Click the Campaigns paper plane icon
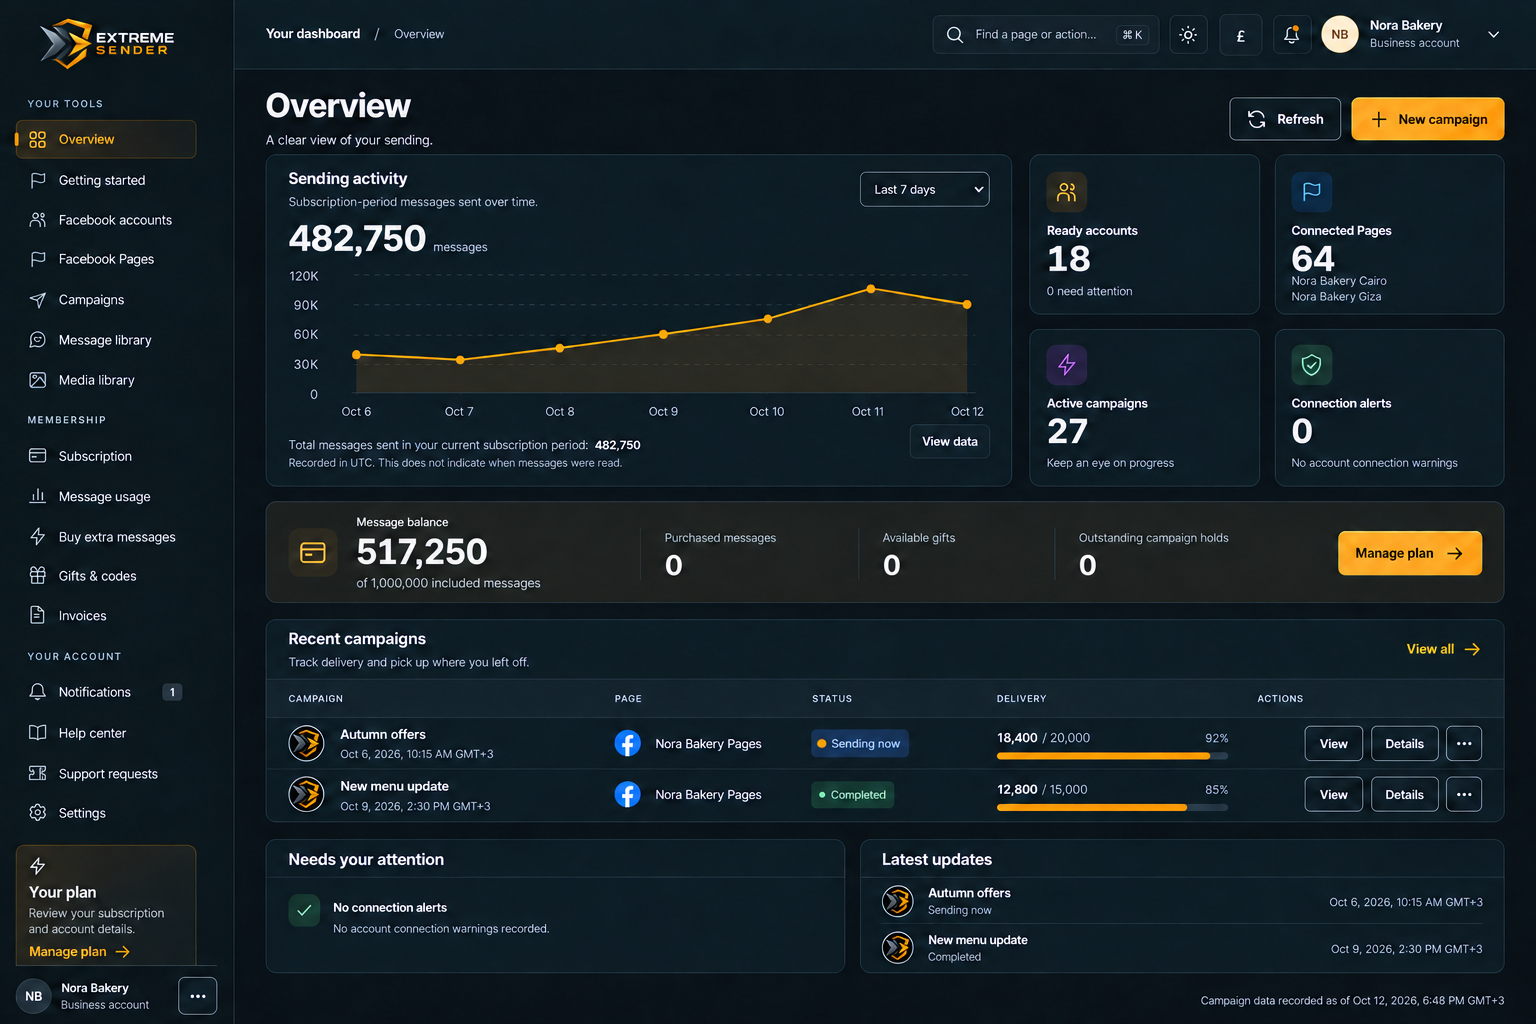 (38, 300)
